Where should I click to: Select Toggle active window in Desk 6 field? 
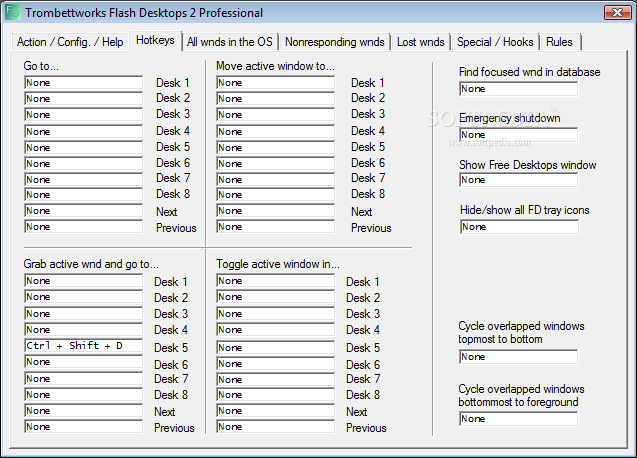276,364
